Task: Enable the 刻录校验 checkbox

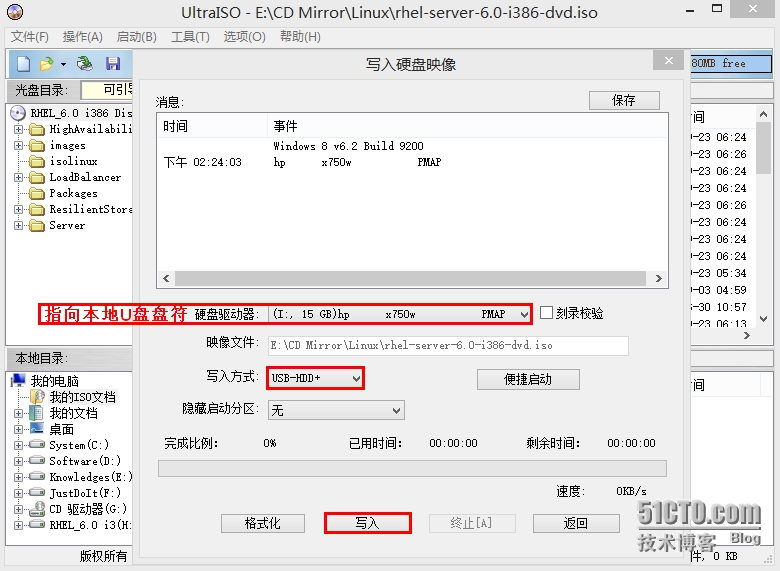Action: pos(546,313)
